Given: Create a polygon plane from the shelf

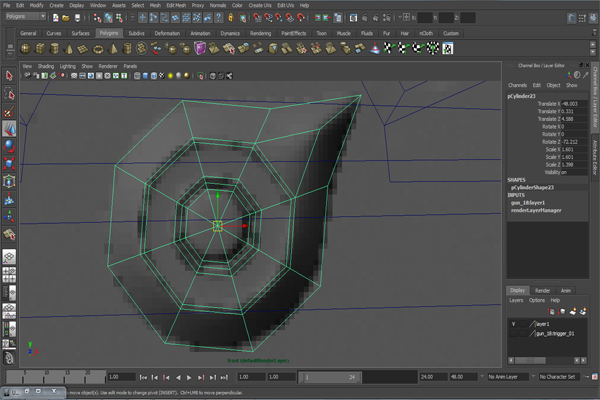Looking at the screenshot, I should 83,49.
